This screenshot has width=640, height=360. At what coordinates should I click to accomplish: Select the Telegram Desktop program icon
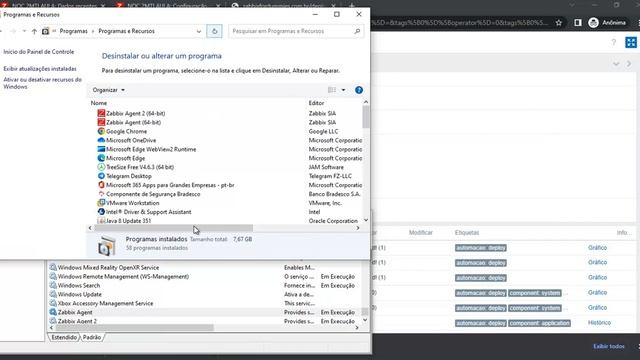click(101, 176)
